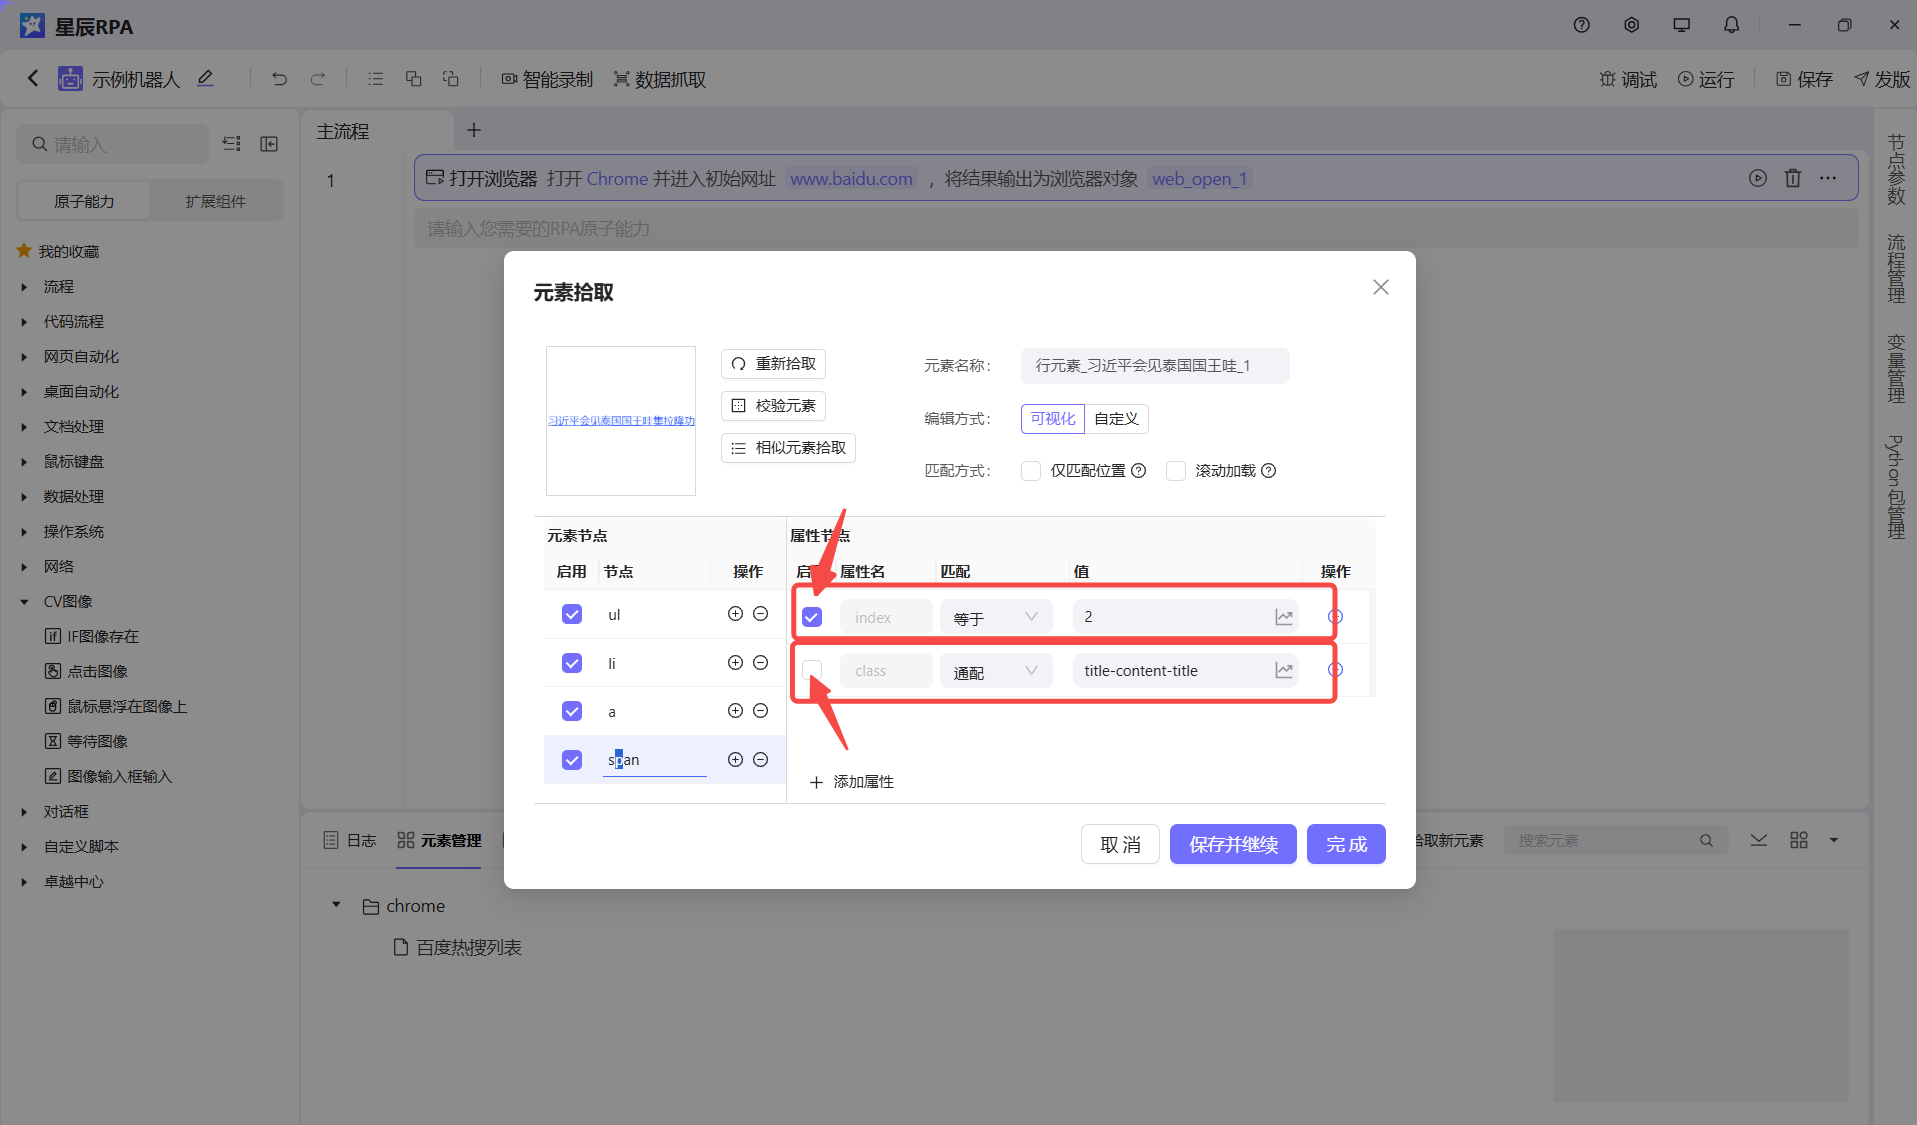The width and height of the screenshot is (1917, 1125).
Task: Click the 保存并继续 button
Action: [x=1232, y=844]
